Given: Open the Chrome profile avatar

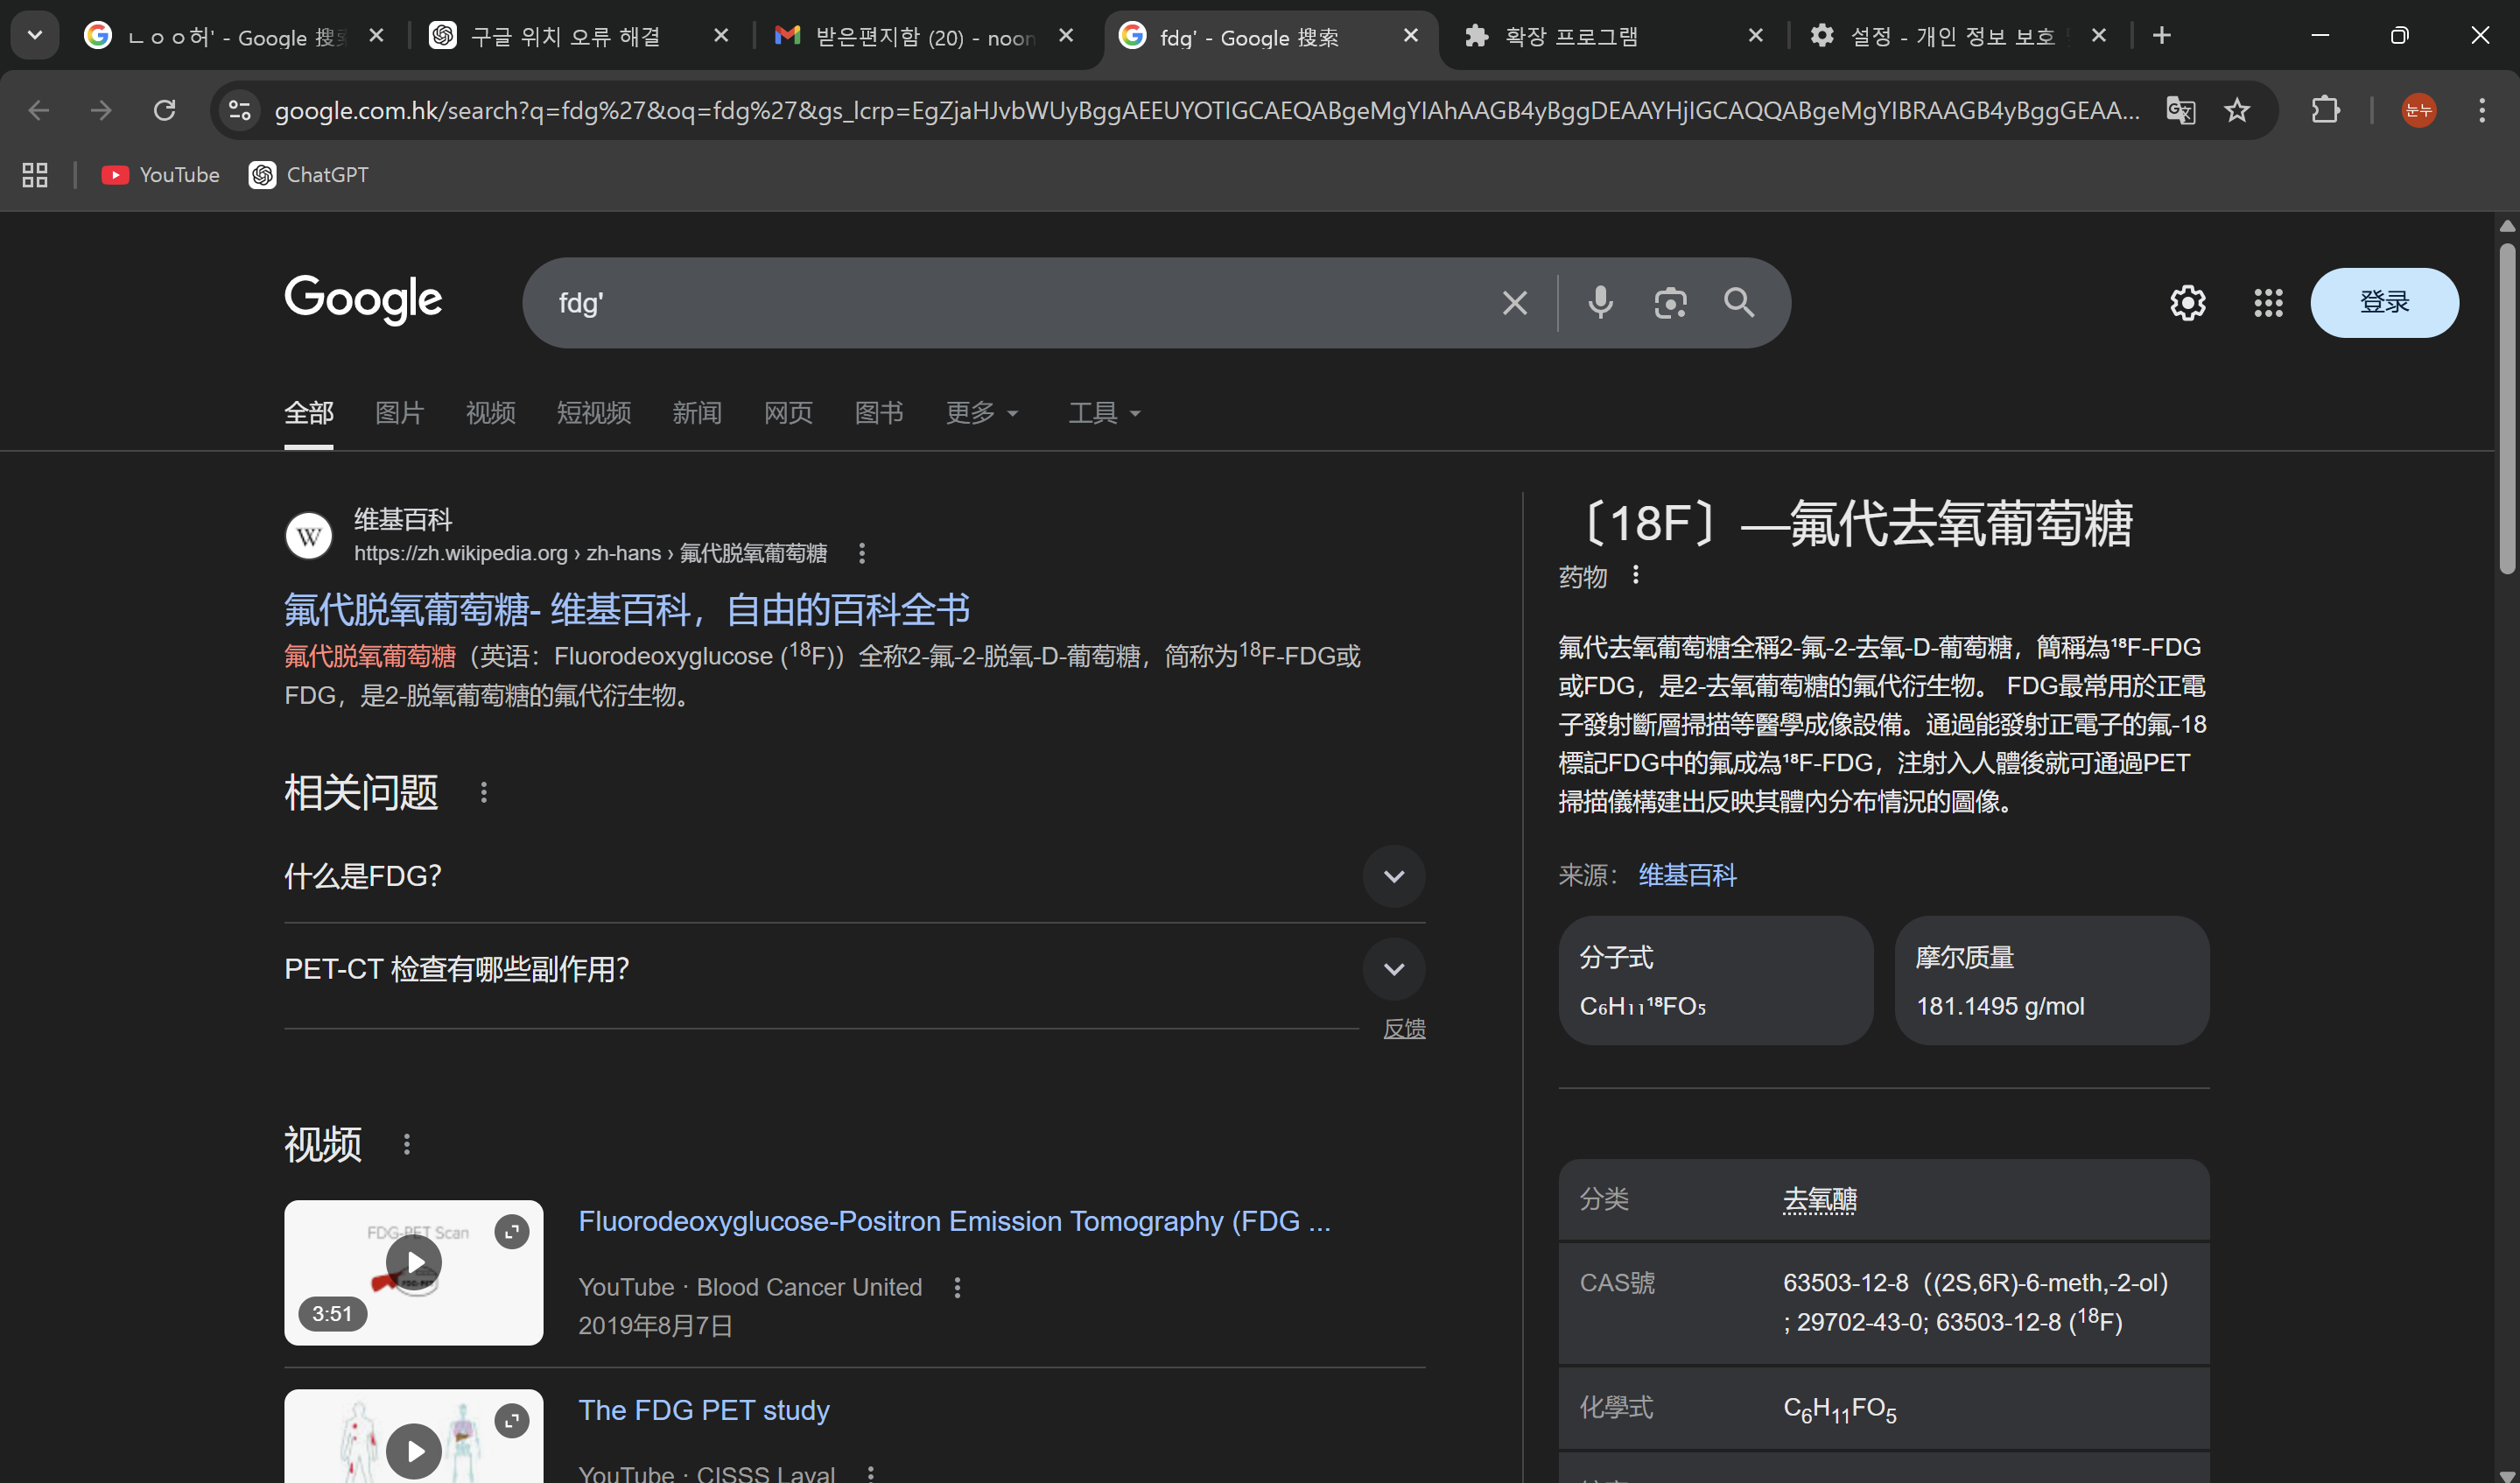Looking at the screenshot, I should point(2418,110).
